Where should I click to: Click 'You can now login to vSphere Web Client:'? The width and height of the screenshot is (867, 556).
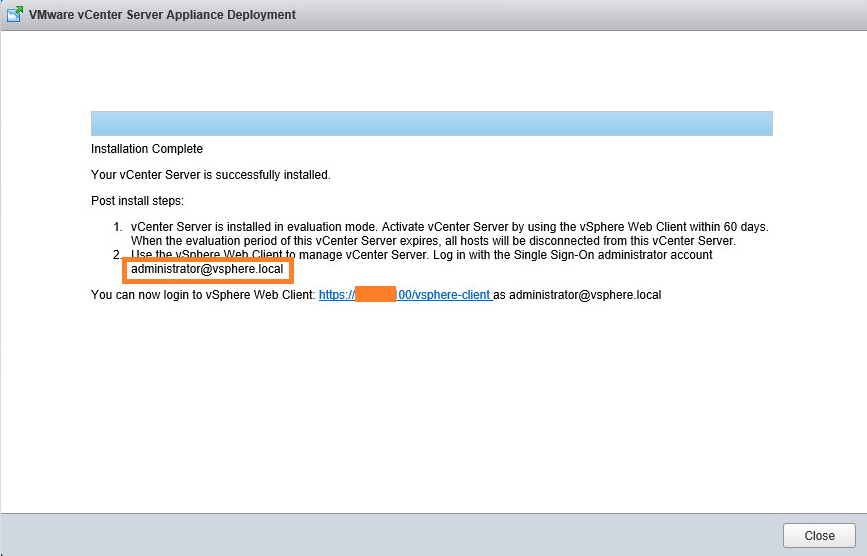tap(203, 295)
